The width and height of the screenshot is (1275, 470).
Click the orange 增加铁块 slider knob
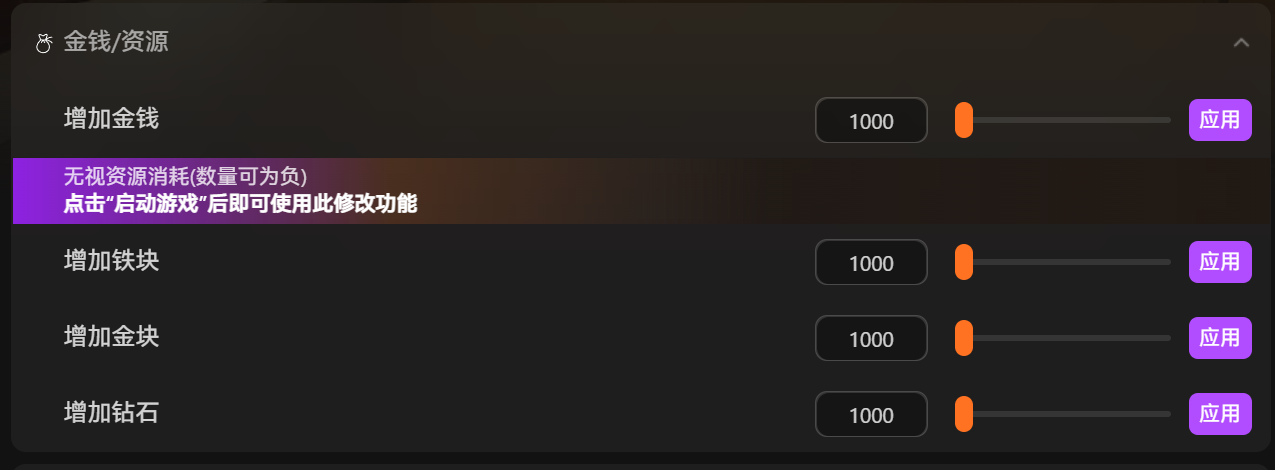click(x=964, y=262)
